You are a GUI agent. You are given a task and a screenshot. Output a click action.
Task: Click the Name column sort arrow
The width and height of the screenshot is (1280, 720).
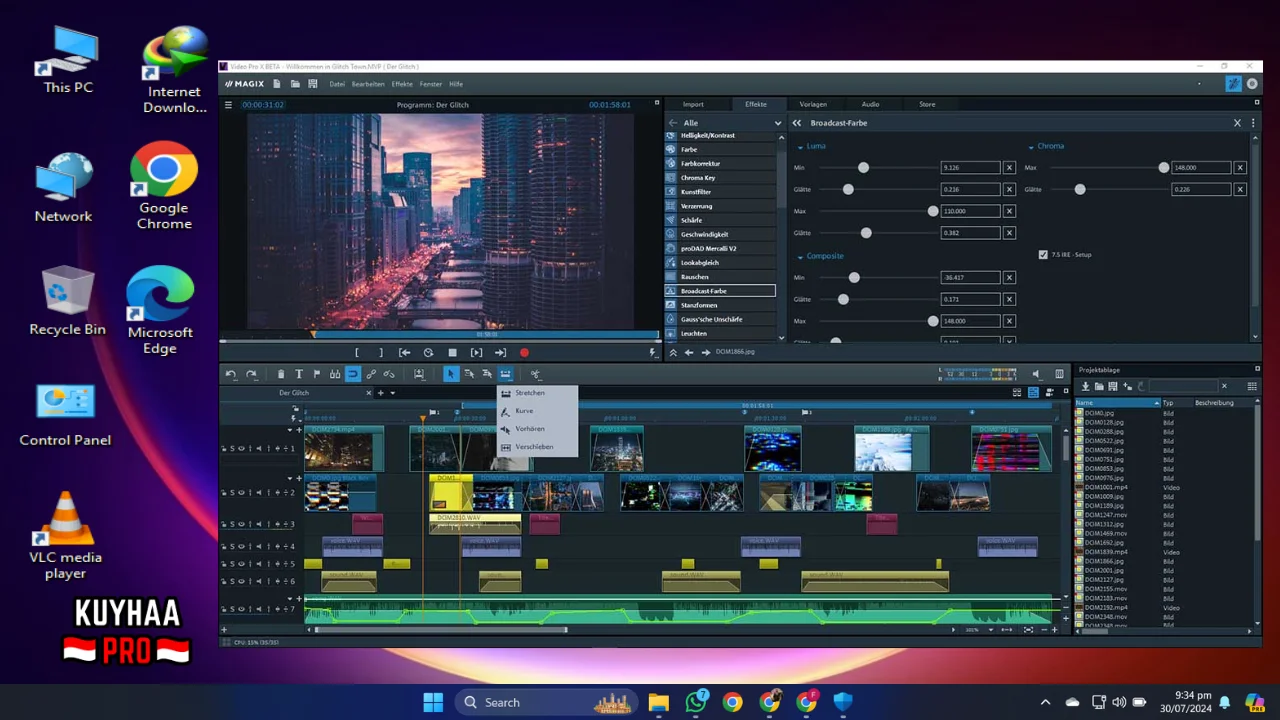(x=1157, y=403)
